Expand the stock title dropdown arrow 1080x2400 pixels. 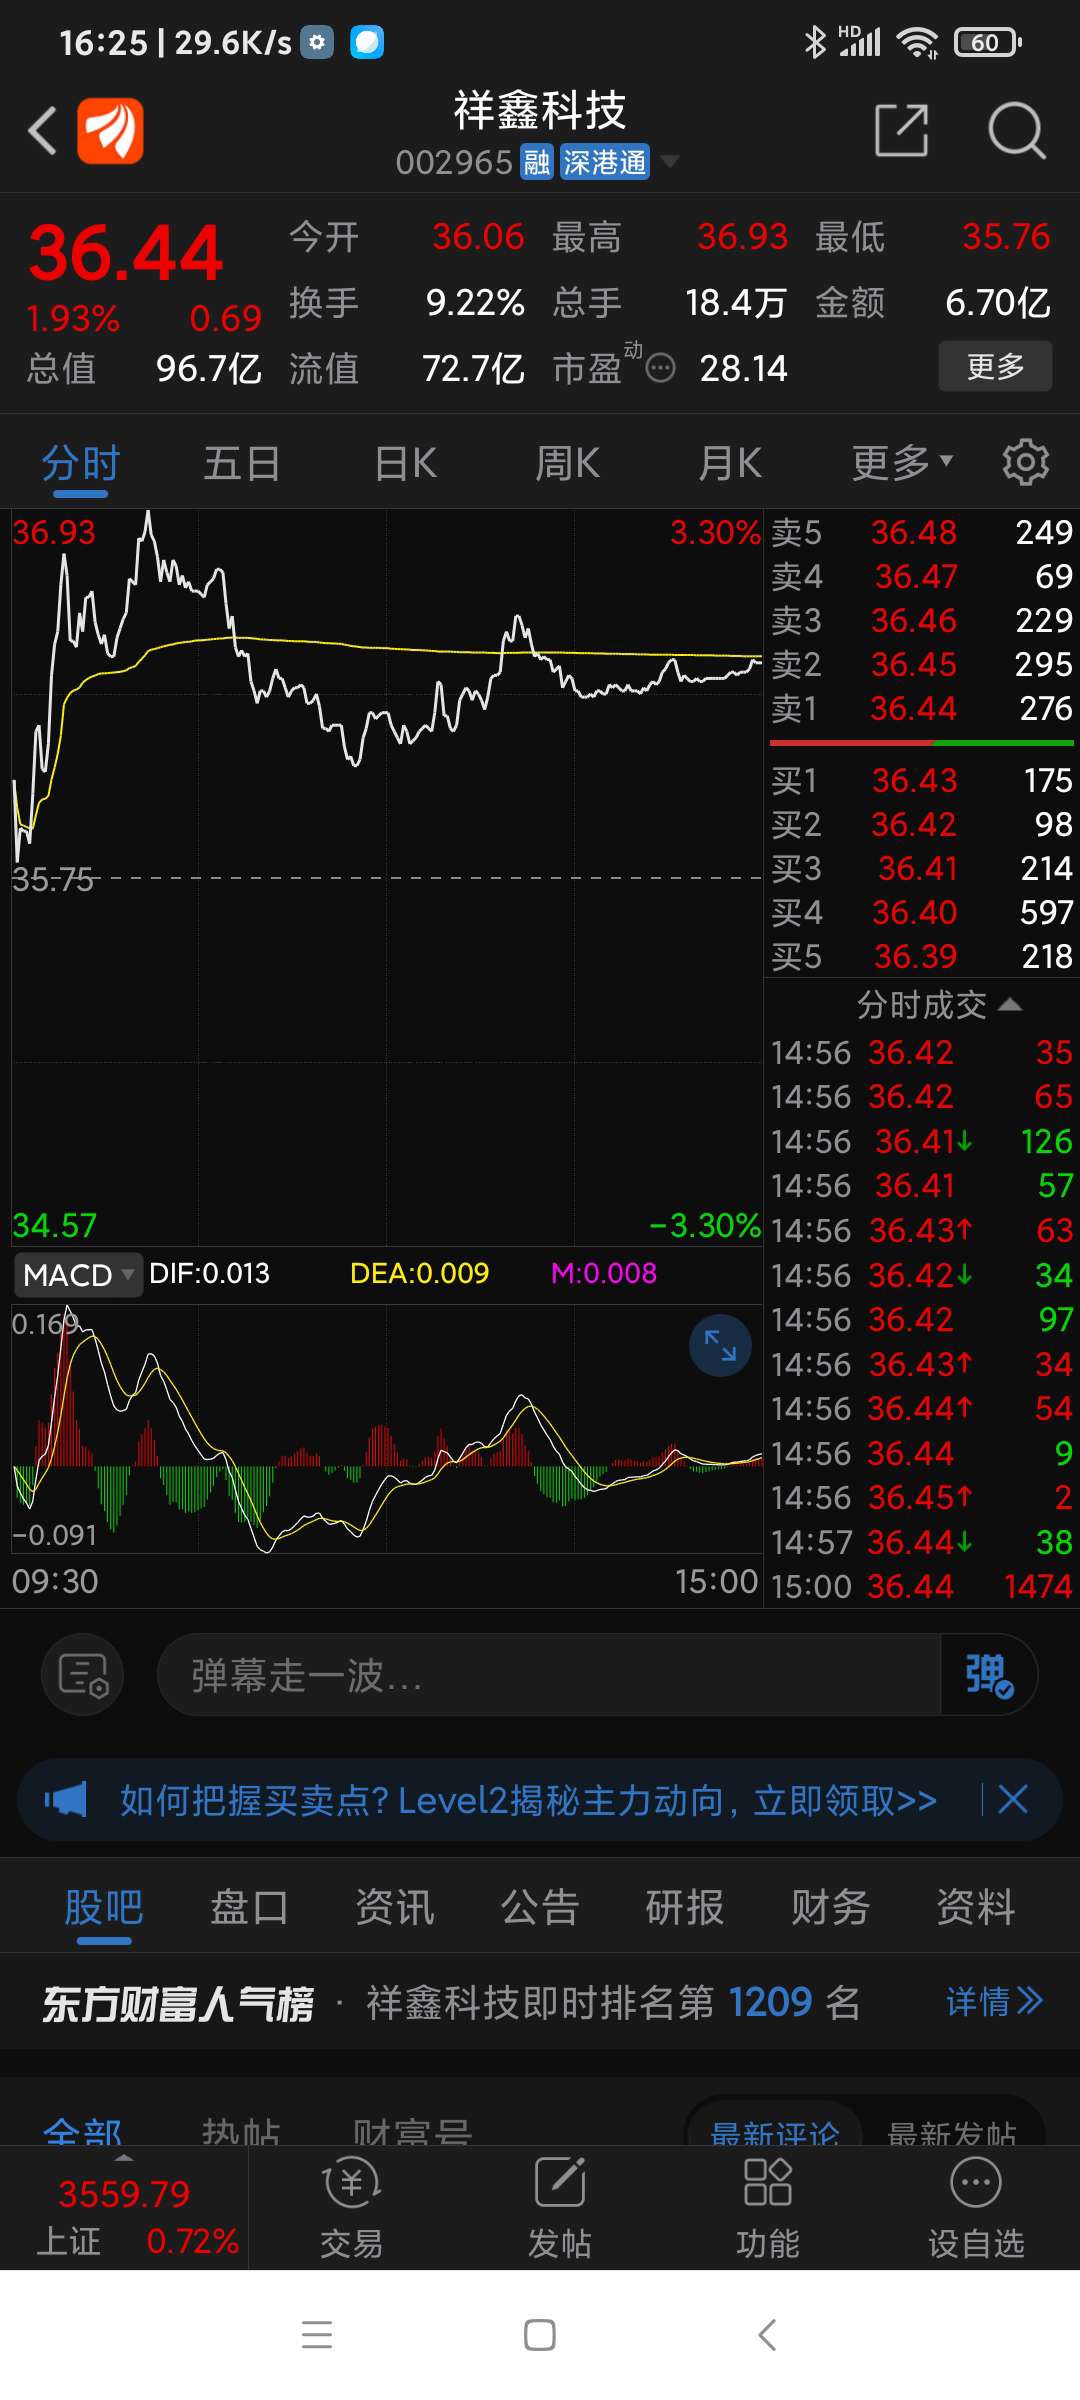pyautogui.click(x=670, y=161)
